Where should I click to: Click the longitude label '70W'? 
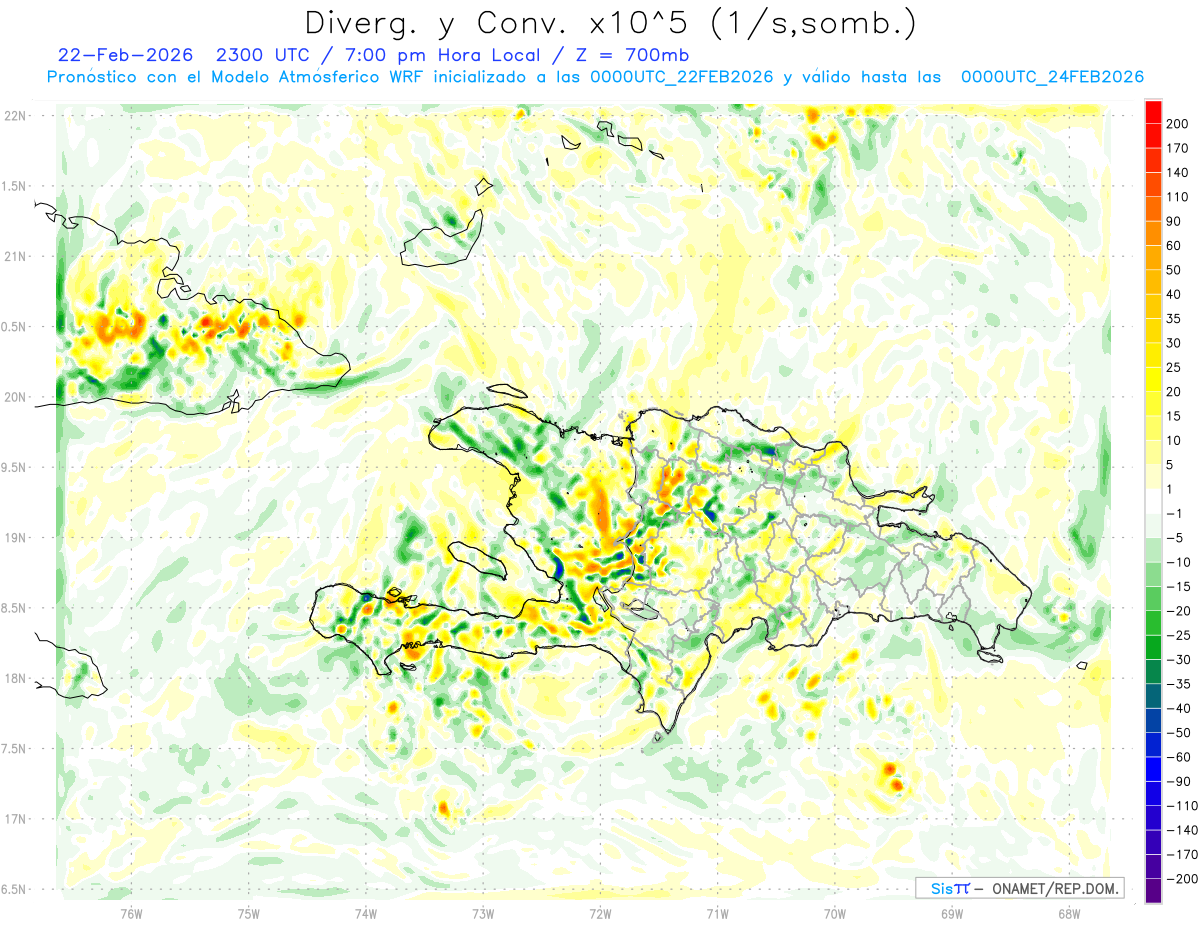click(x=835, y=913)
